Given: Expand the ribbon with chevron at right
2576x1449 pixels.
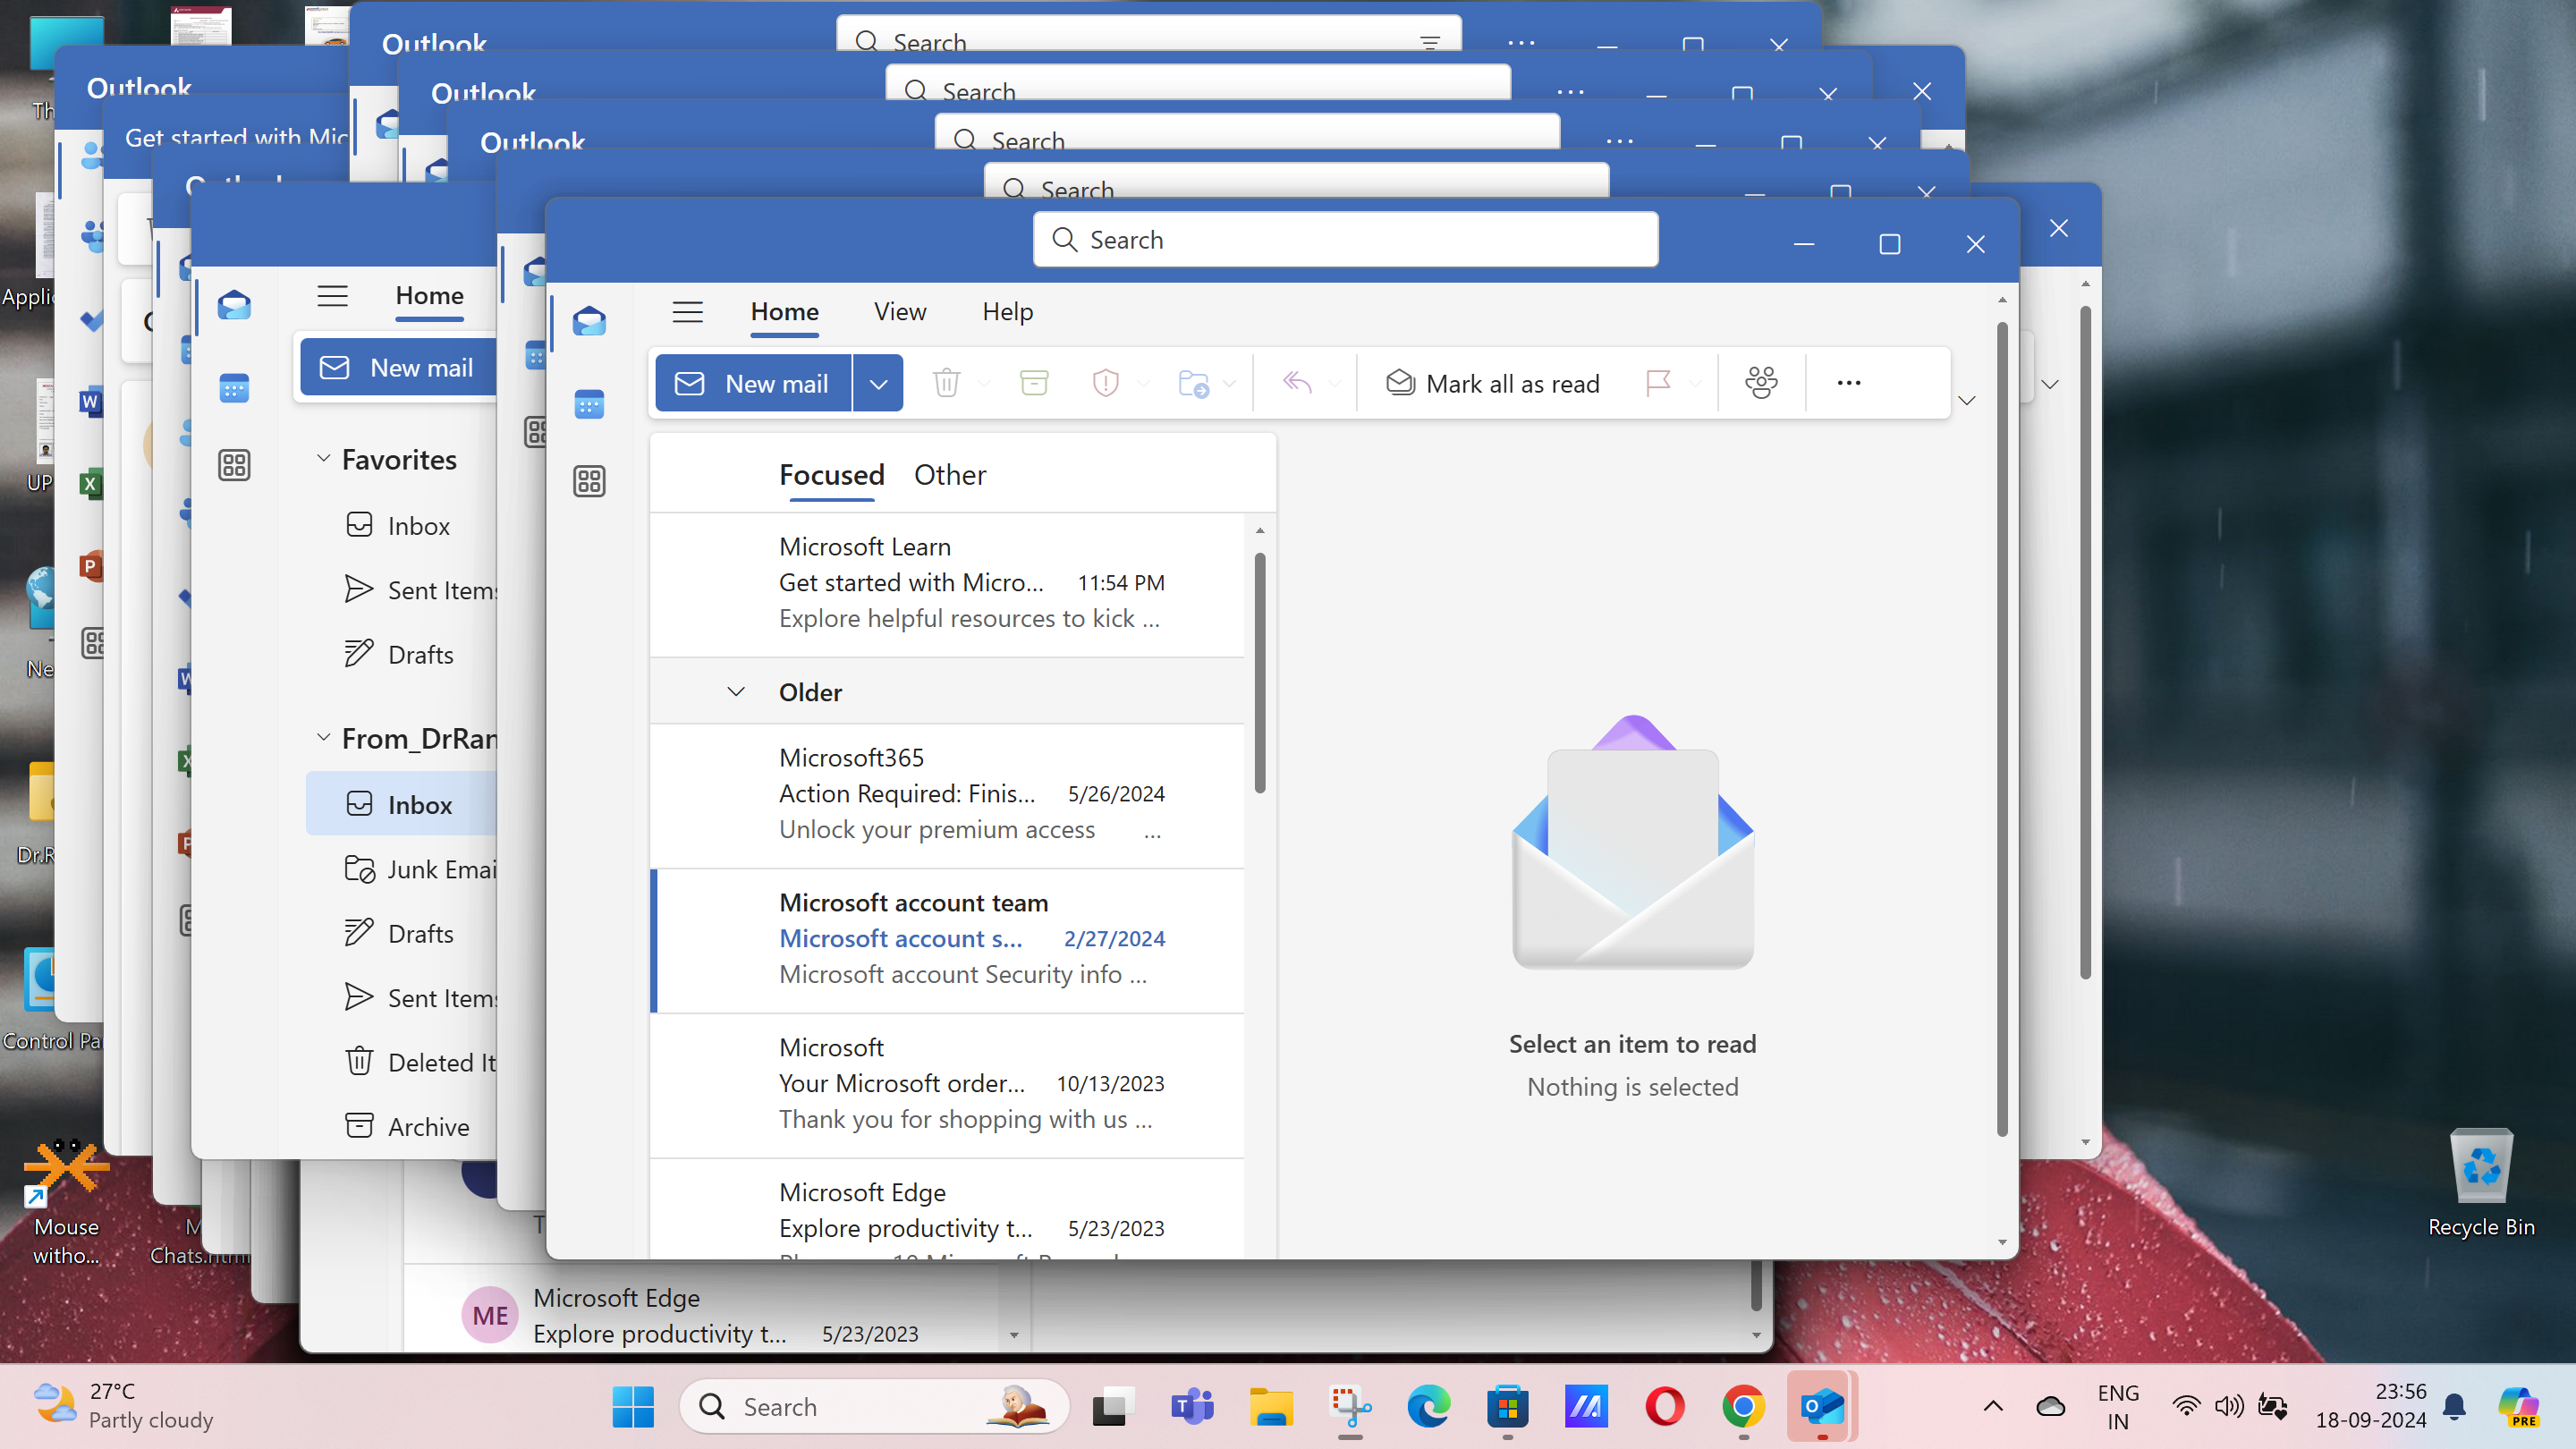Looking at the screenshot, I should (x=1967, y=400).
